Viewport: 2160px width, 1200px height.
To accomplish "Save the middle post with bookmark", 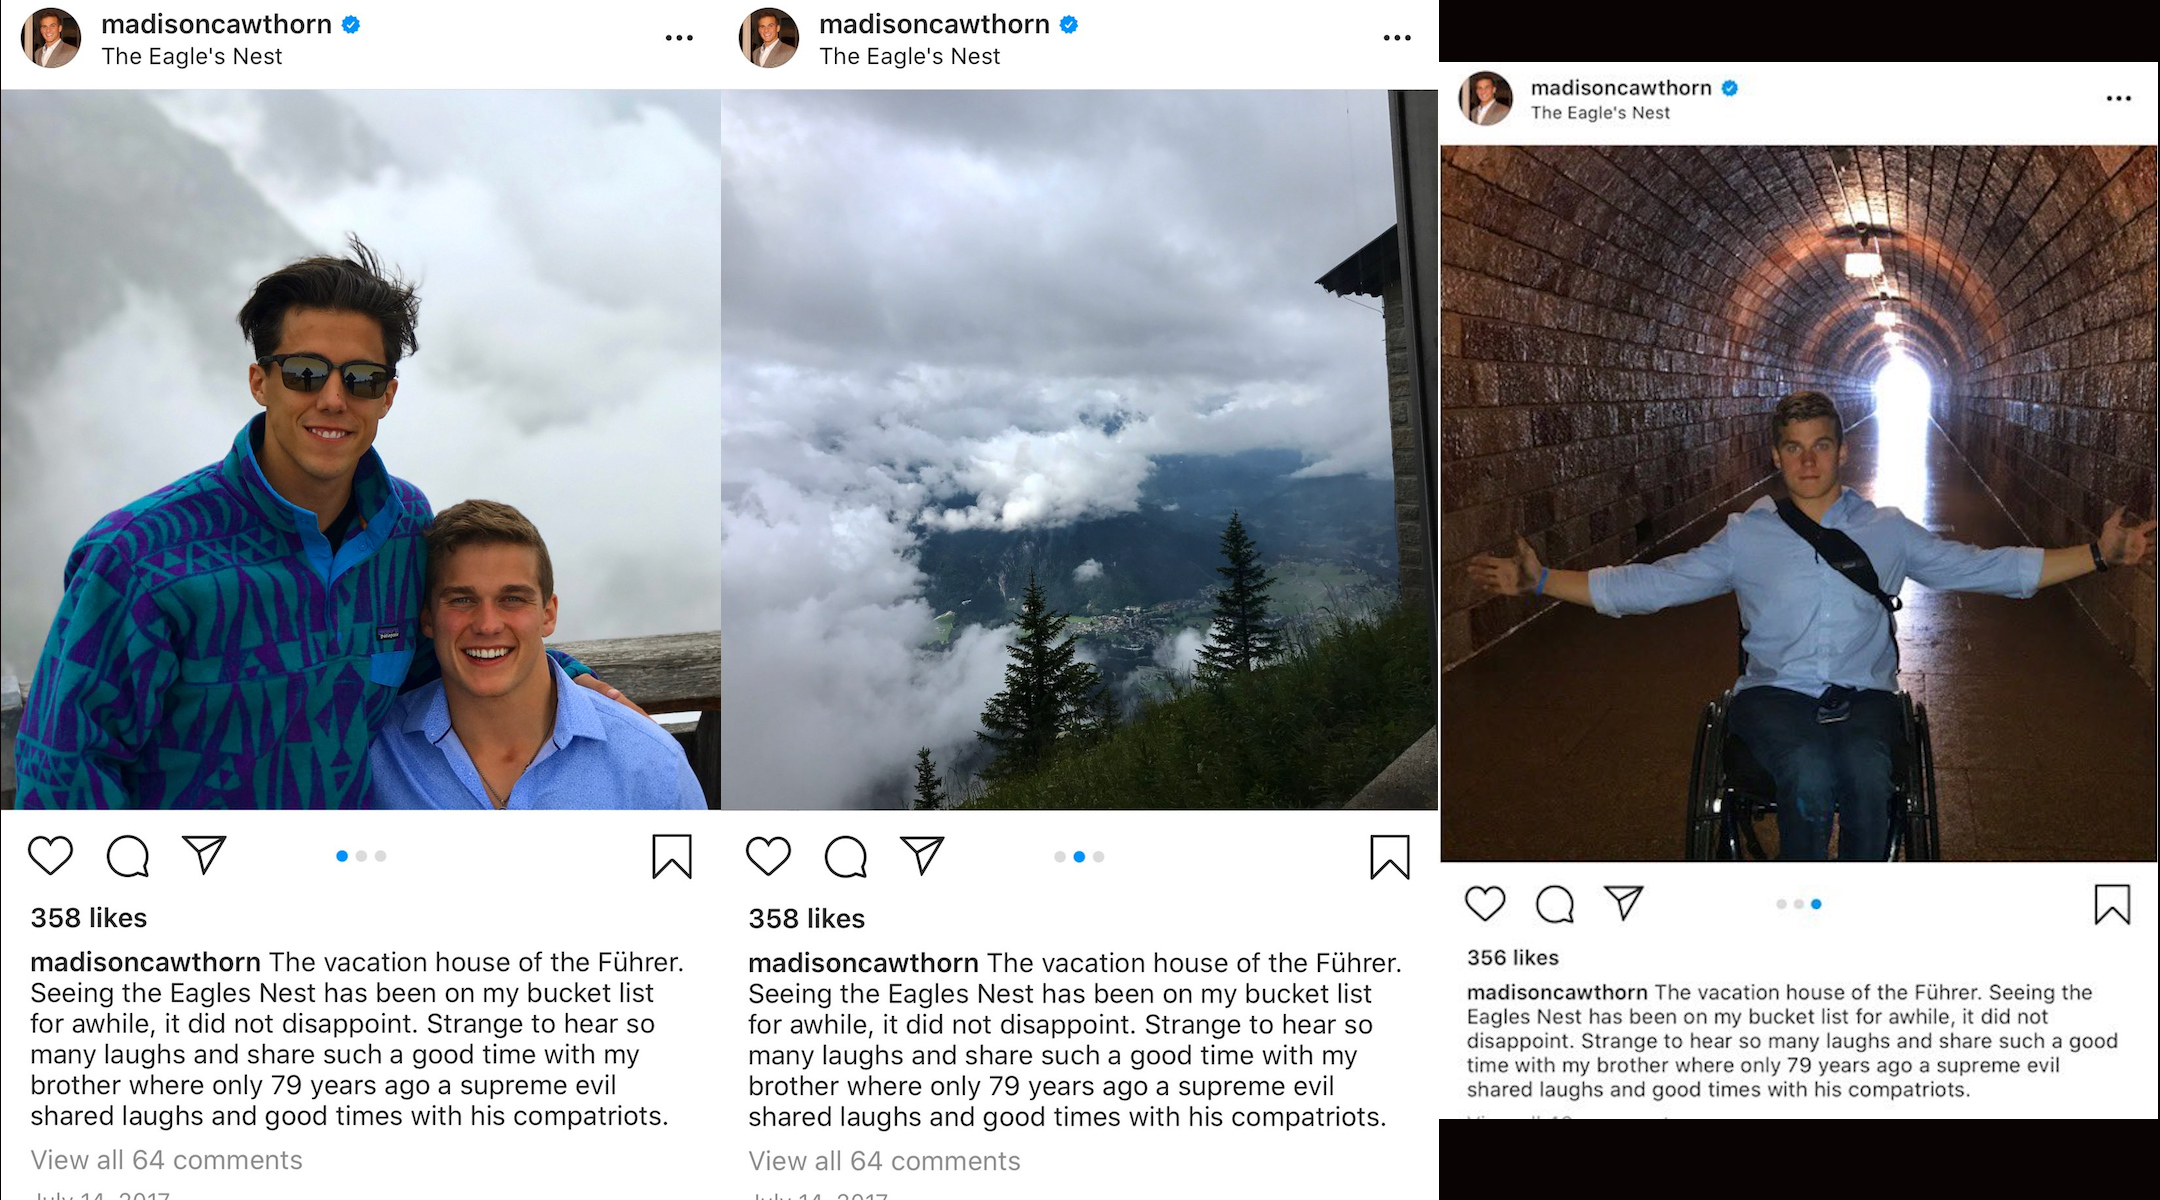I will click(1390, 857).
